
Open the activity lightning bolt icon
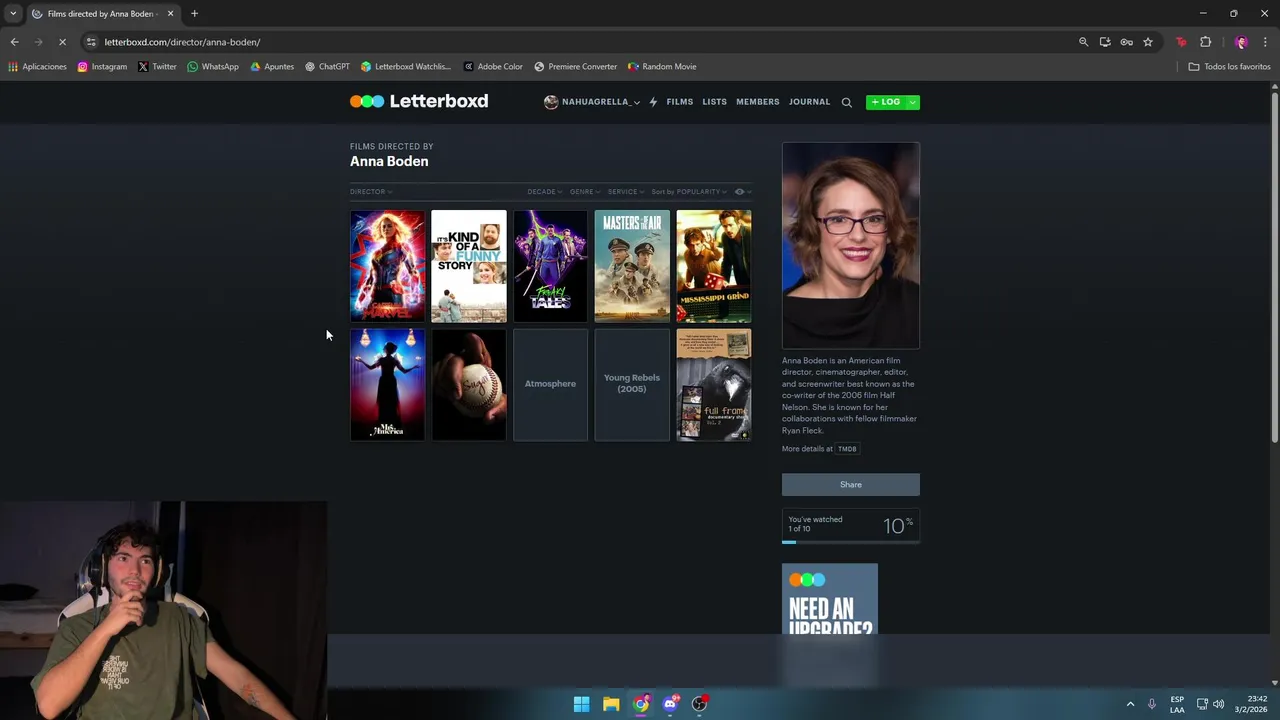[653, 102]
